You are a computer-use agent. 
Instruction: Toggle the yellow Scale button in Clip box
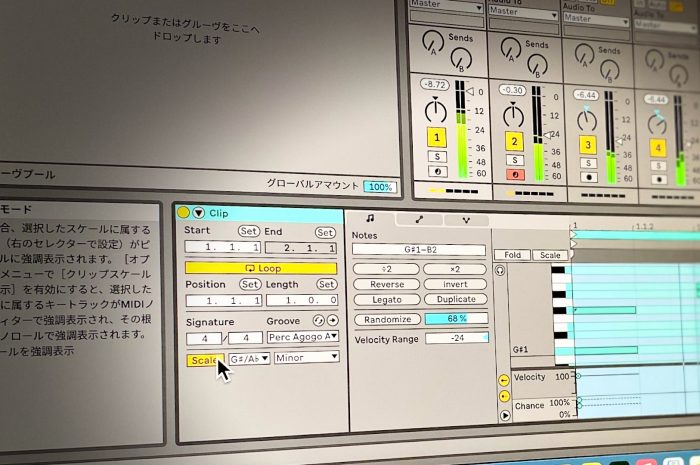205,360
